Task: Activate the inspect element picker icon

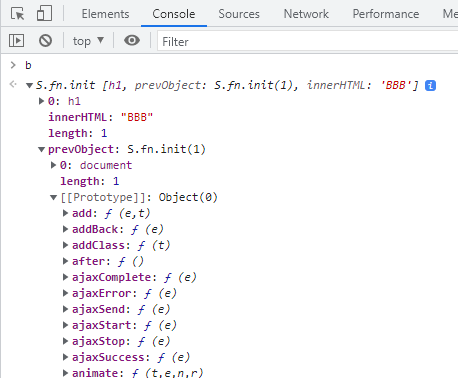Action: [x=17, y=14]
